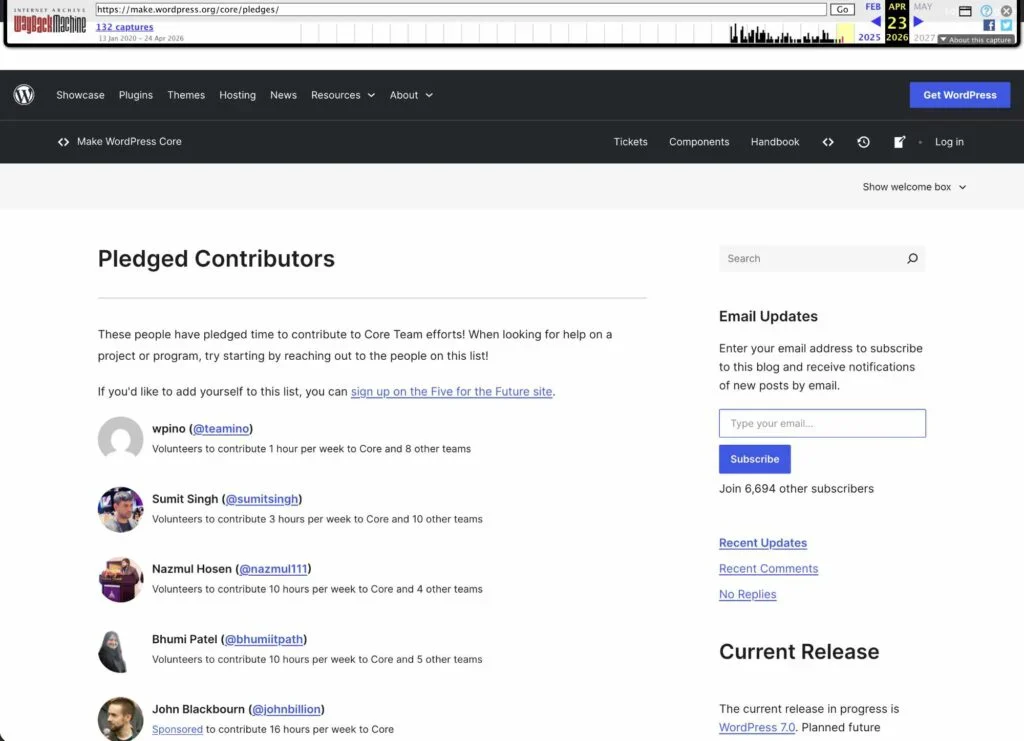This screenshot has width=1024, height=741.
Task: Select FEB in Wayback calendar
Action: [873, 7]
